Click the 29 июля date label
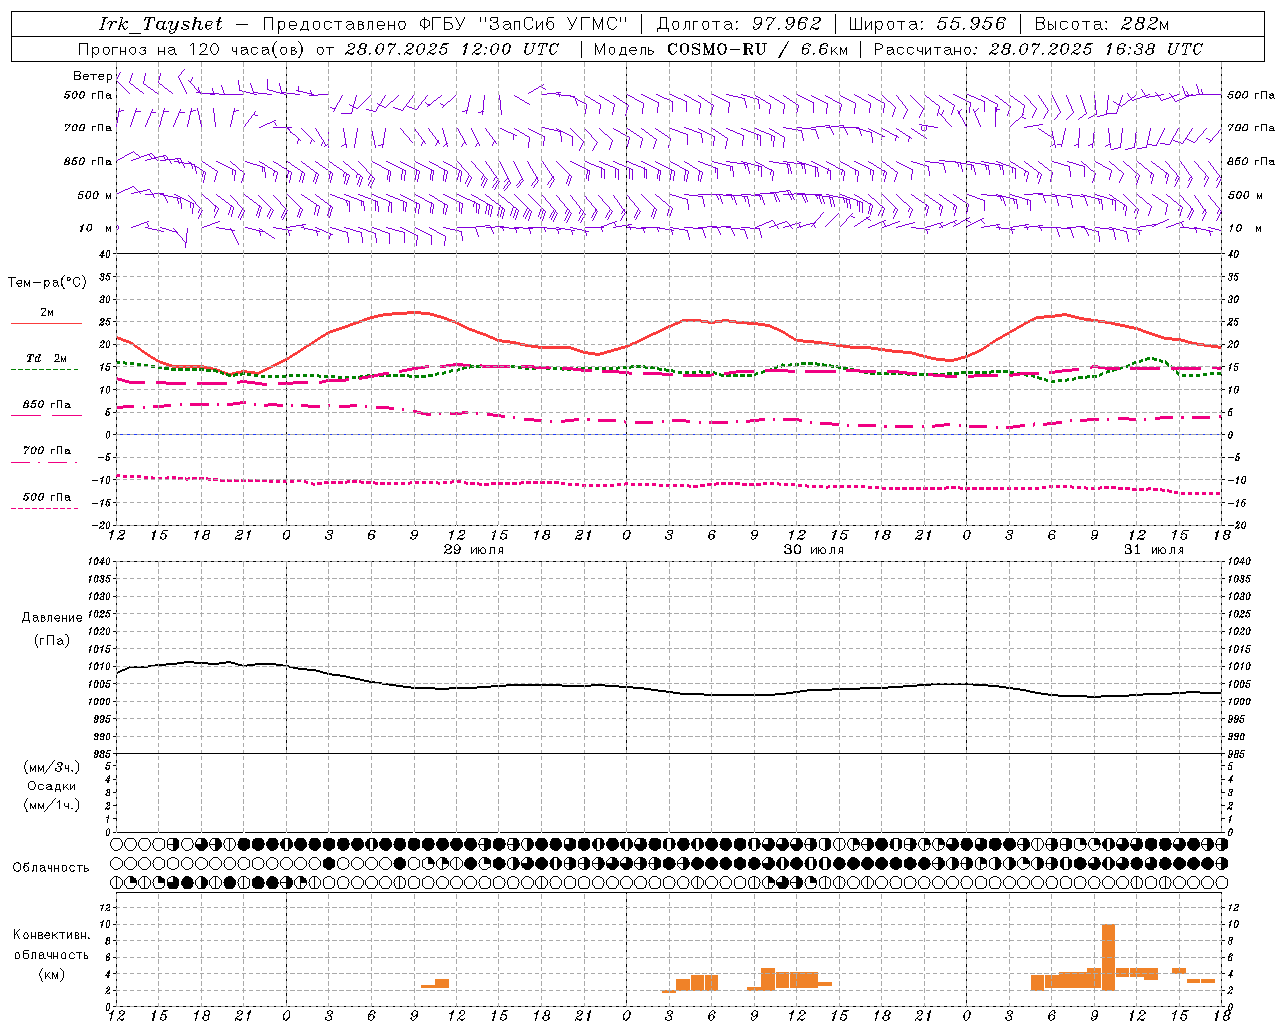This screenshot has height=1024, width=1280. pos(474,550)
